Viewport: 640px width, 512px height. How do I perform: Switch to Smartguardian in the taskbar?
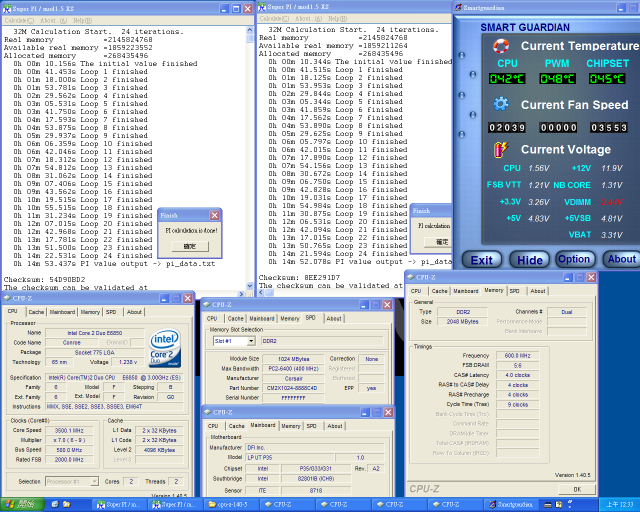pos(511,505)
